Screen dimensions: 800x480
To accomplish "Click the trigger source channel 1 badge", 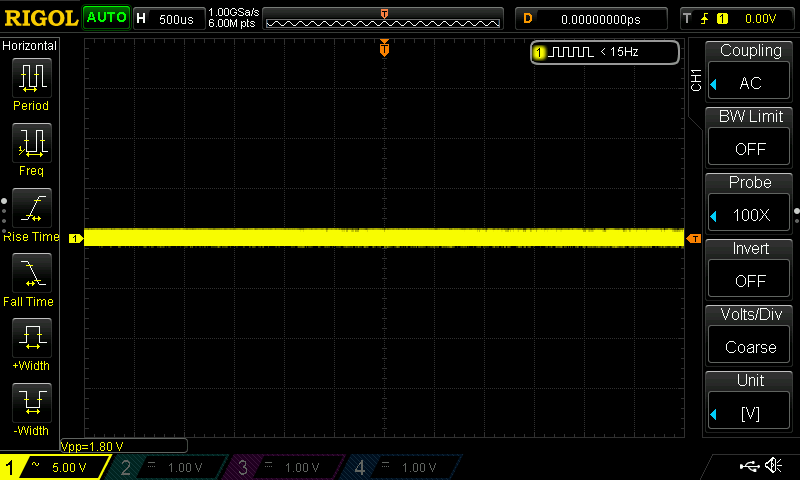I will 722,19.
